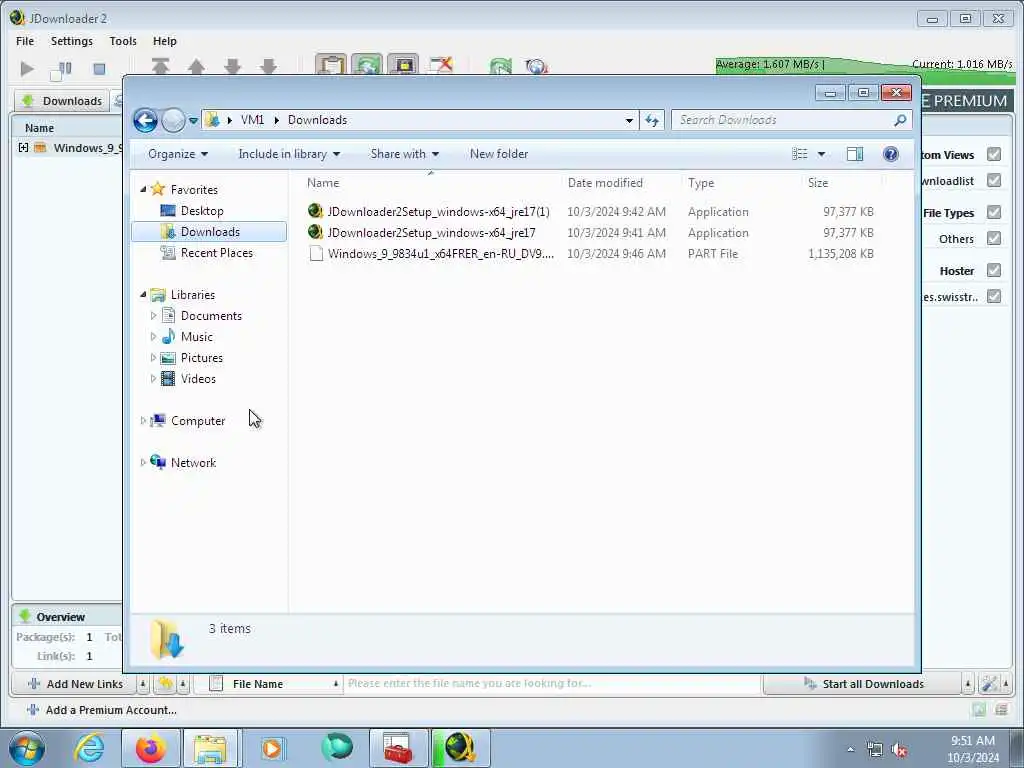Move selection down in JDownloader toolbar
Viewport: 1024px width, 768px height.
click(x=232, y=65)
